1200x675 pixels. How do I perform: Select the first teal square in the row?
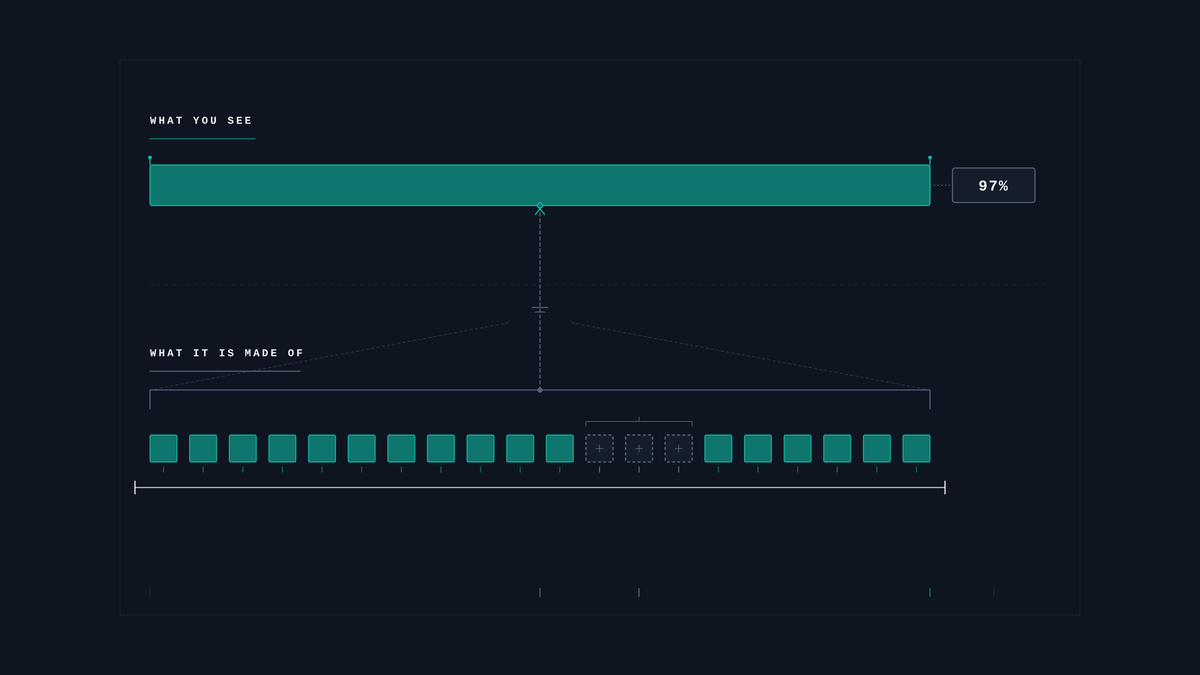coord(163,448)
